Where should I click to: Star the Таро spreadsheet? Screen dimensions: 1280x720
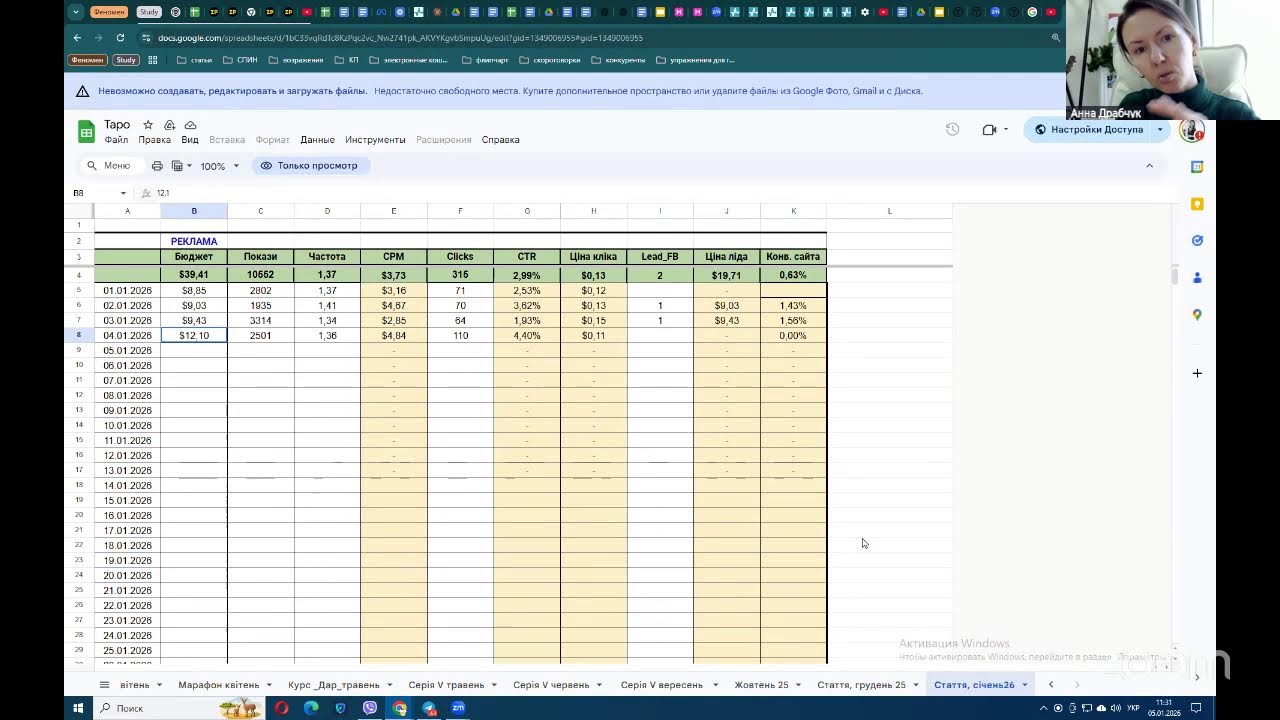point(148,125)
